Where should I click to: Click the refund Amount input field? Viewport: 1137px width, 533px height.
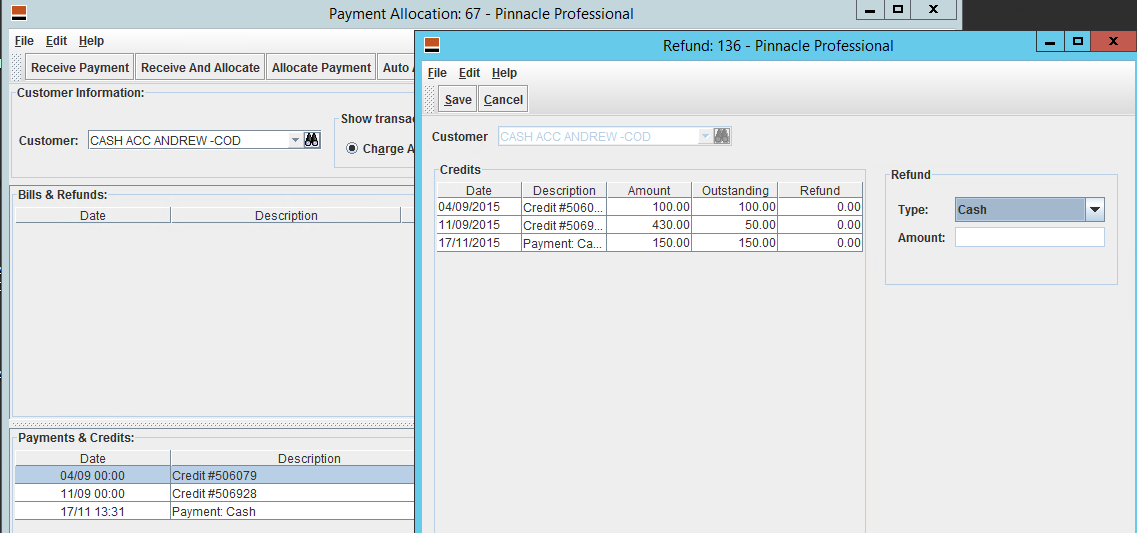1029,237
